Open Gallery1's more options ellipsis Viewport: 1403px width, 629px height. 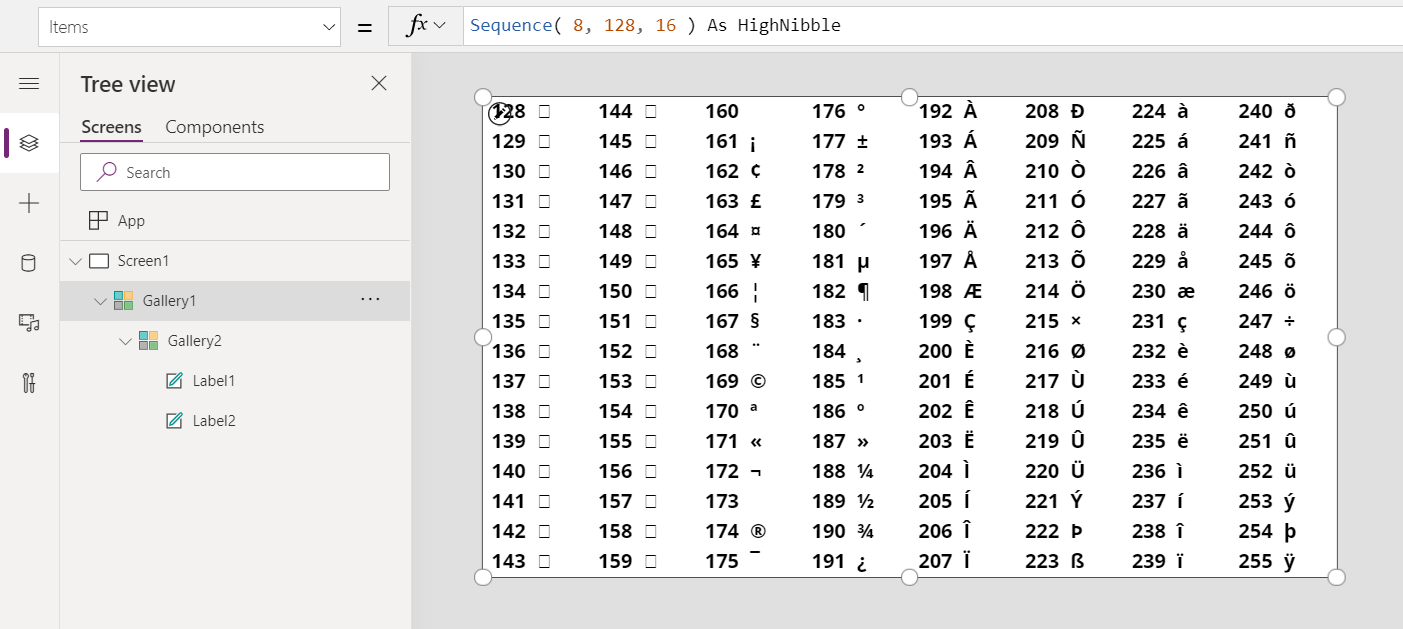coord(370,299)
